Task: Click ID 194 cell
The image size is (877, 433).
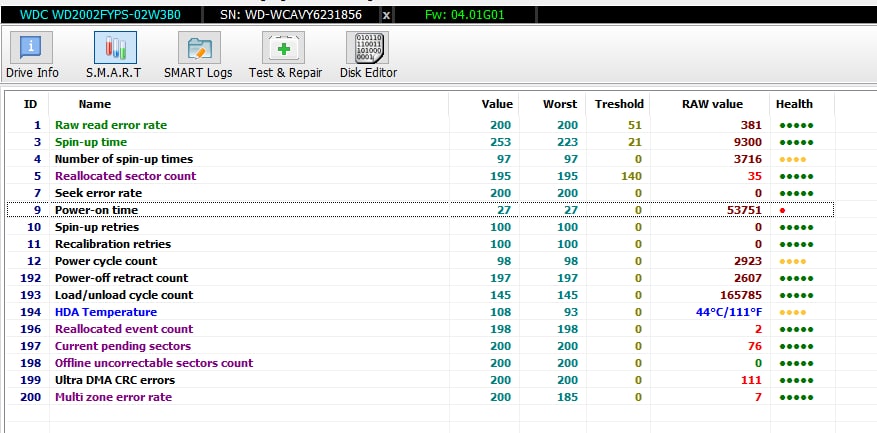Action: tap(31, 312)
